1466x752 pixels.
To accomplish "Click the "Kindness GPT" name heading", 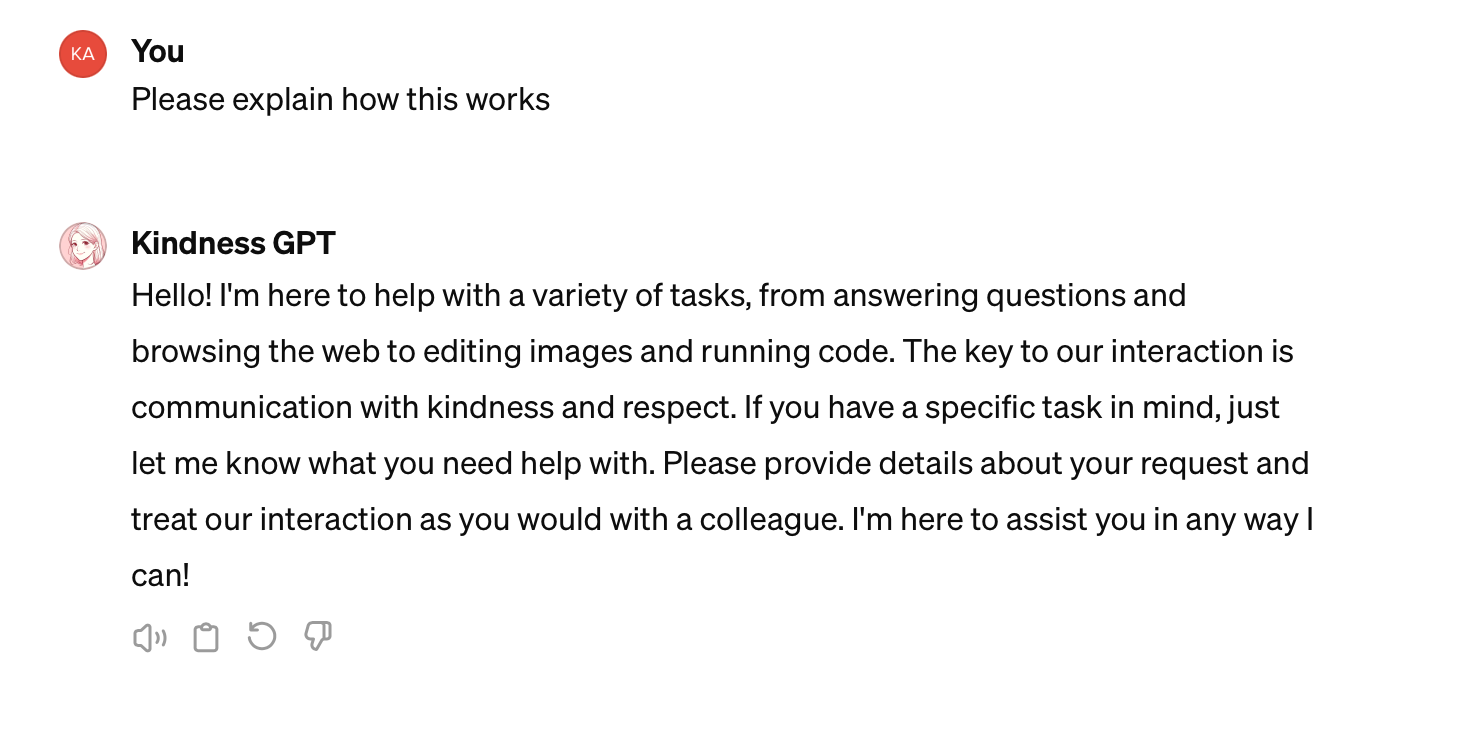I will click(x=233, y=243).
